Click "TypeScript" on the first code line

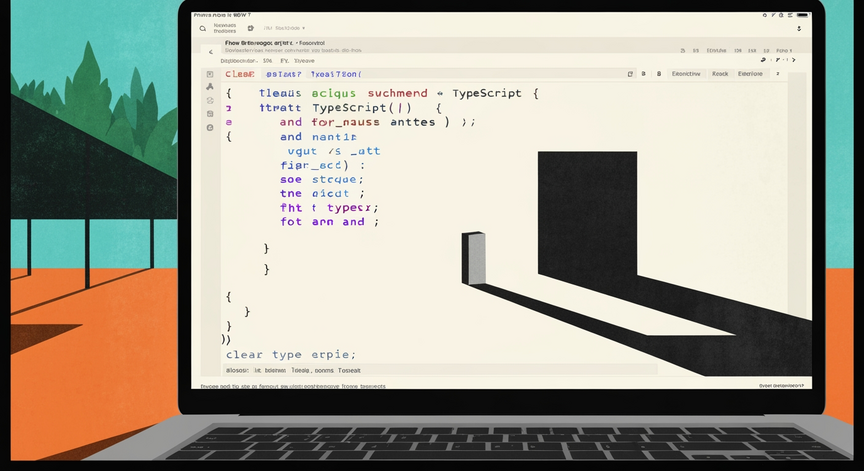487,94
